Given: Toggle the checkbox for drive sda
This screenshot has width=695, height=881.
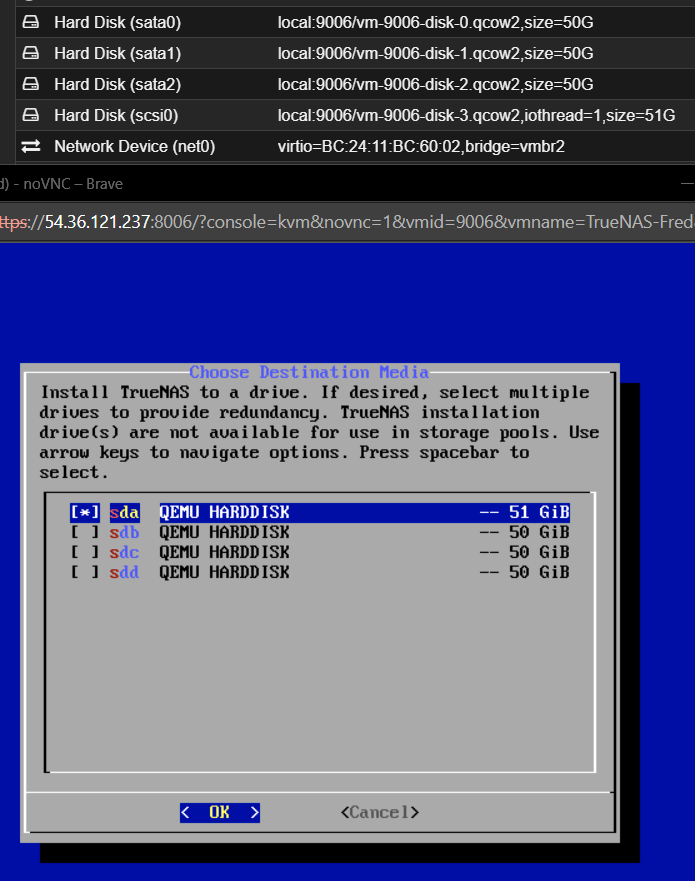Looking at the screenshot, I should click(x=85, y=512).
